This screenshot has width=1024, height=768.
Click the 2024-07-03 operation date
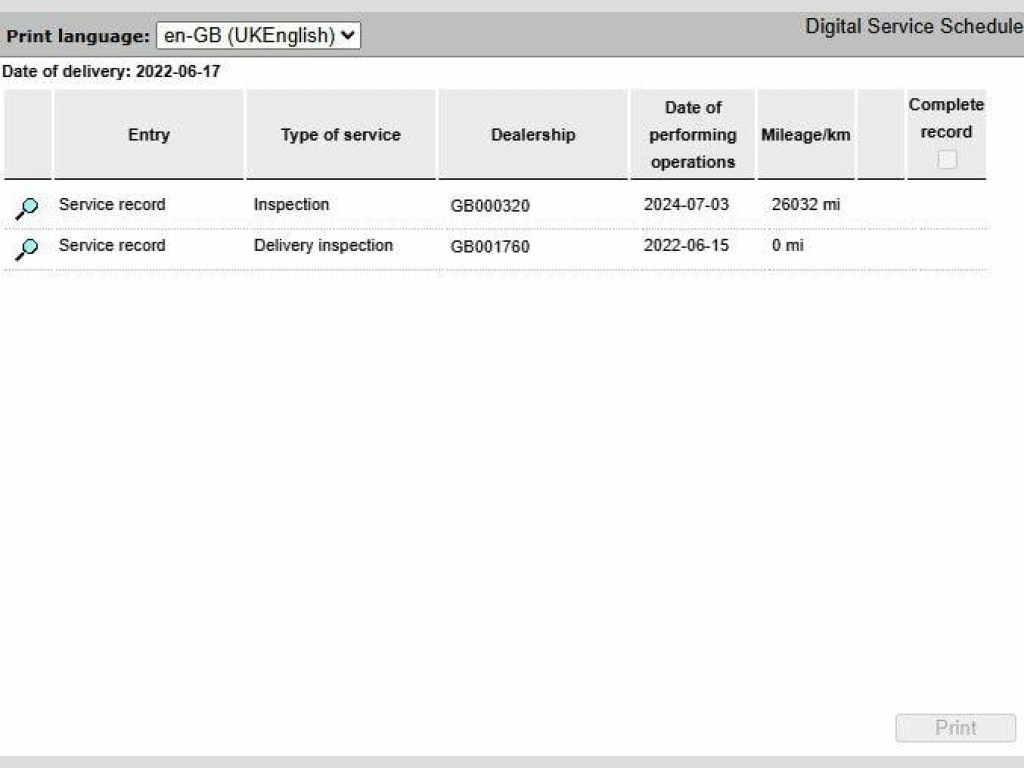tap(686, 205)
